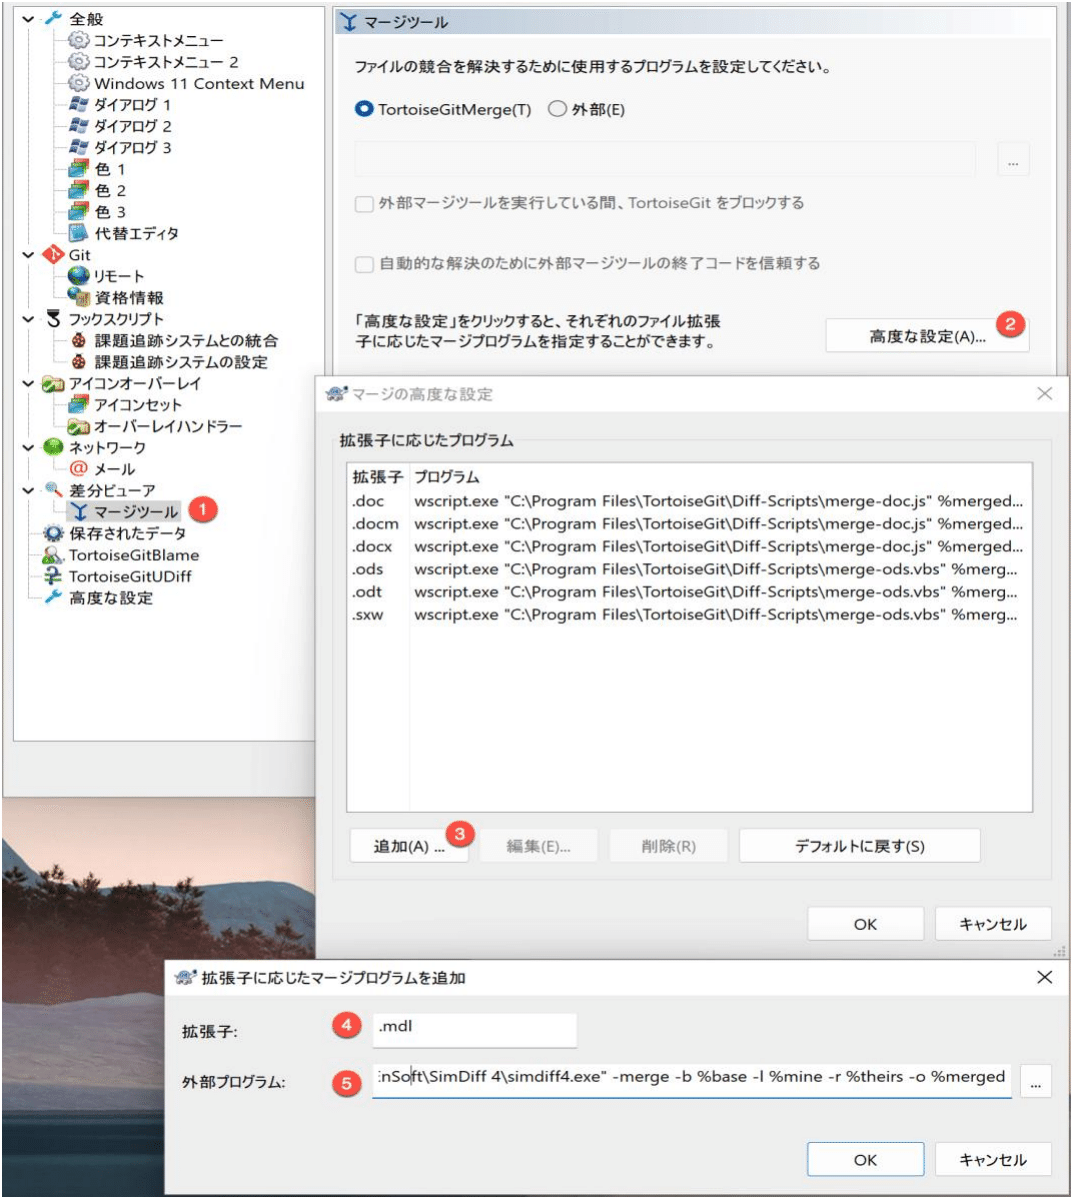
Task: Collapse the アイコンオーバーレイ tree node
Action: 28,383
